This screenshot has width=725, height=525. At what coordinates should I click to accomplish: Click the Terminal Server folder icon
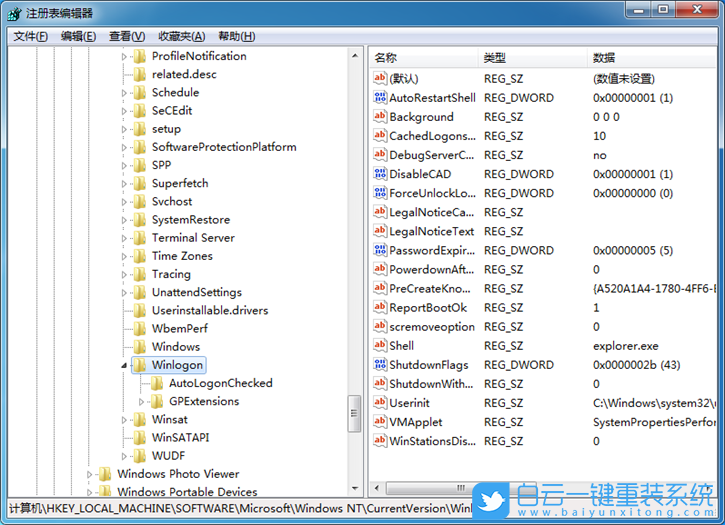click(x=140, y=238)
